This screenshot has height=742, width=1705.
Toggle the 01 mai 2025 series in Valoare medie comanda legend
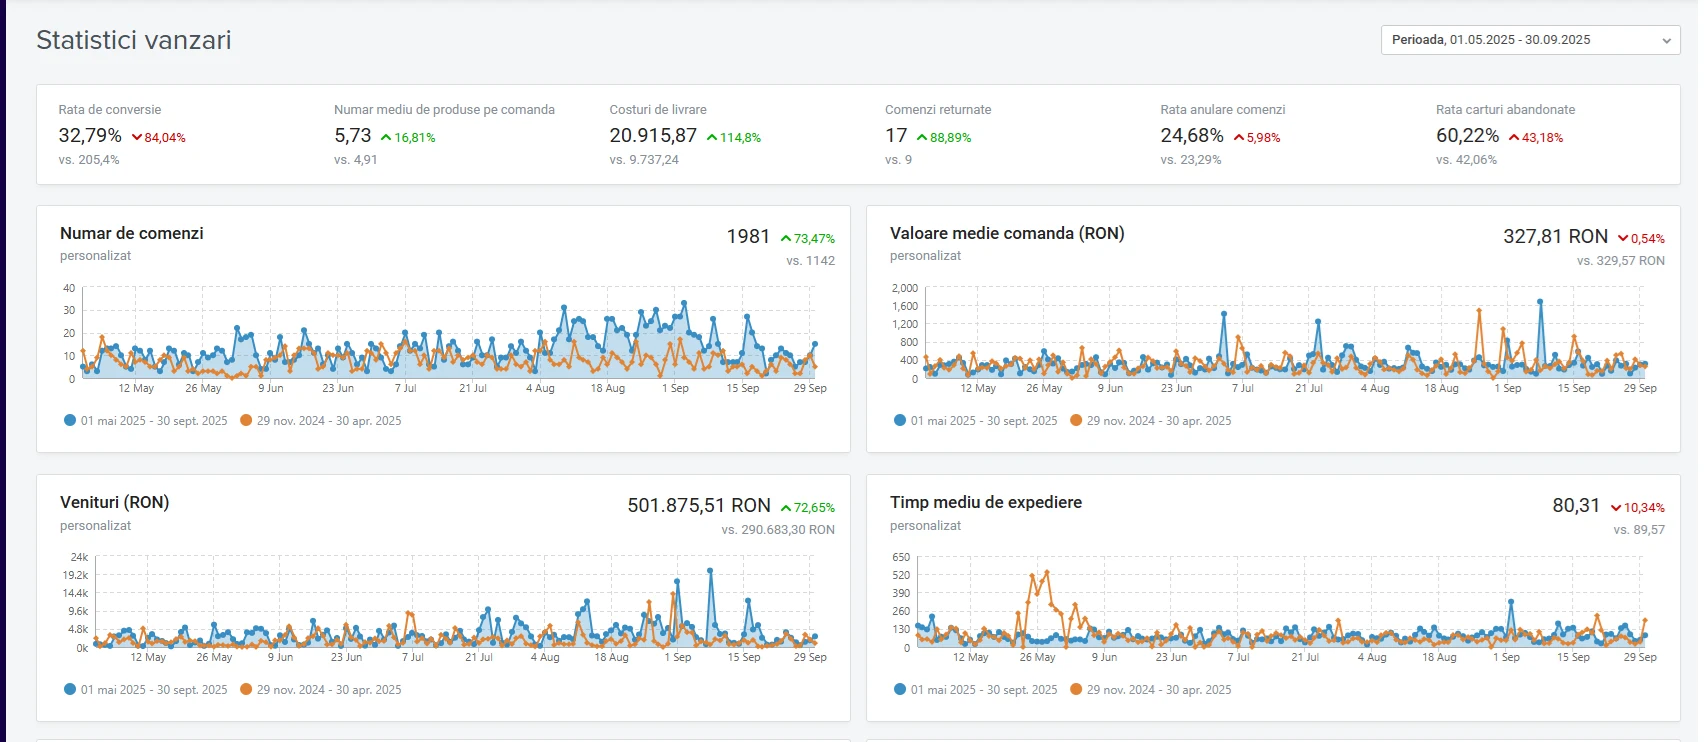975,421
